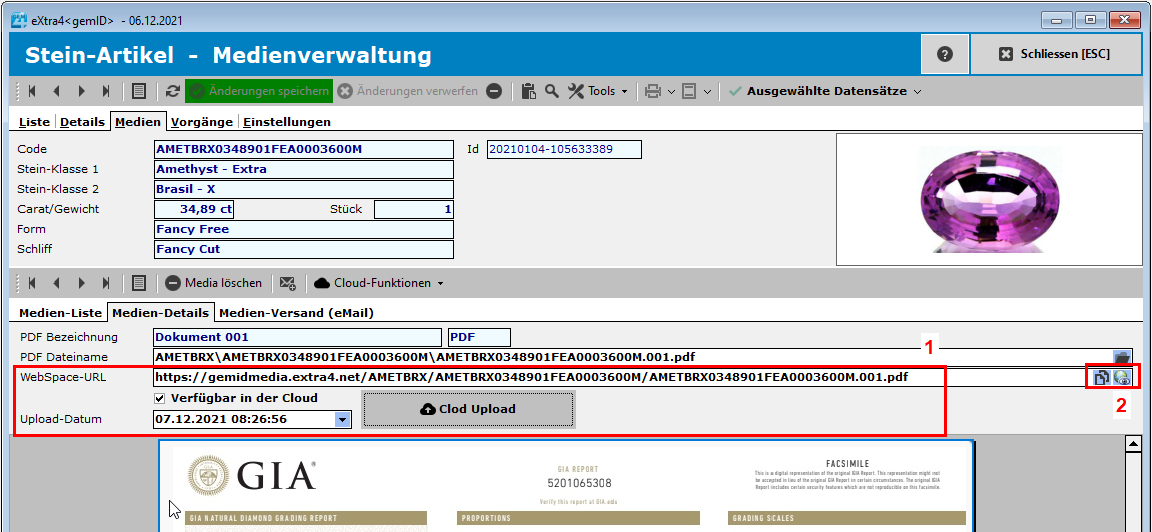Toggle the 'Verfügbar in der Cloud' checkbox
Image resolution: width=1152 pixels, height=532 pixels.
point(161,398)
